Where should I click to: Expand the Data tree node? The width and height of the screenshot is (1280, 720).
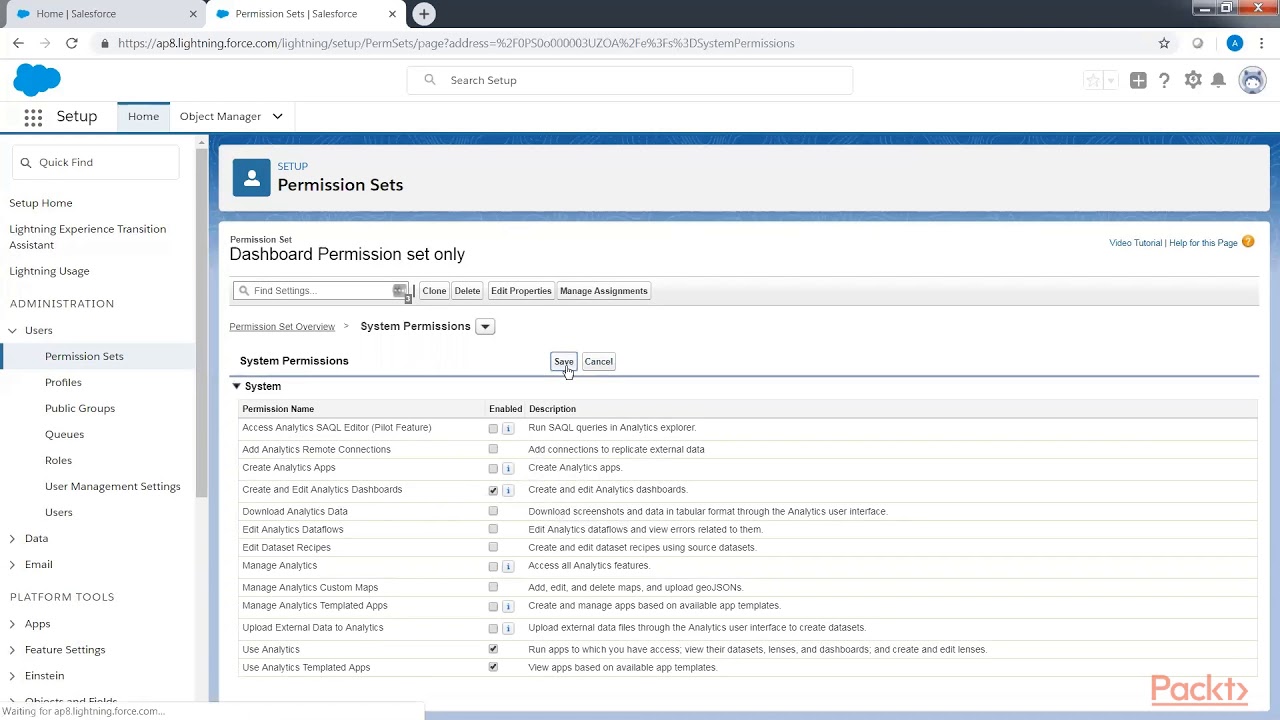(x=13, y=538)
